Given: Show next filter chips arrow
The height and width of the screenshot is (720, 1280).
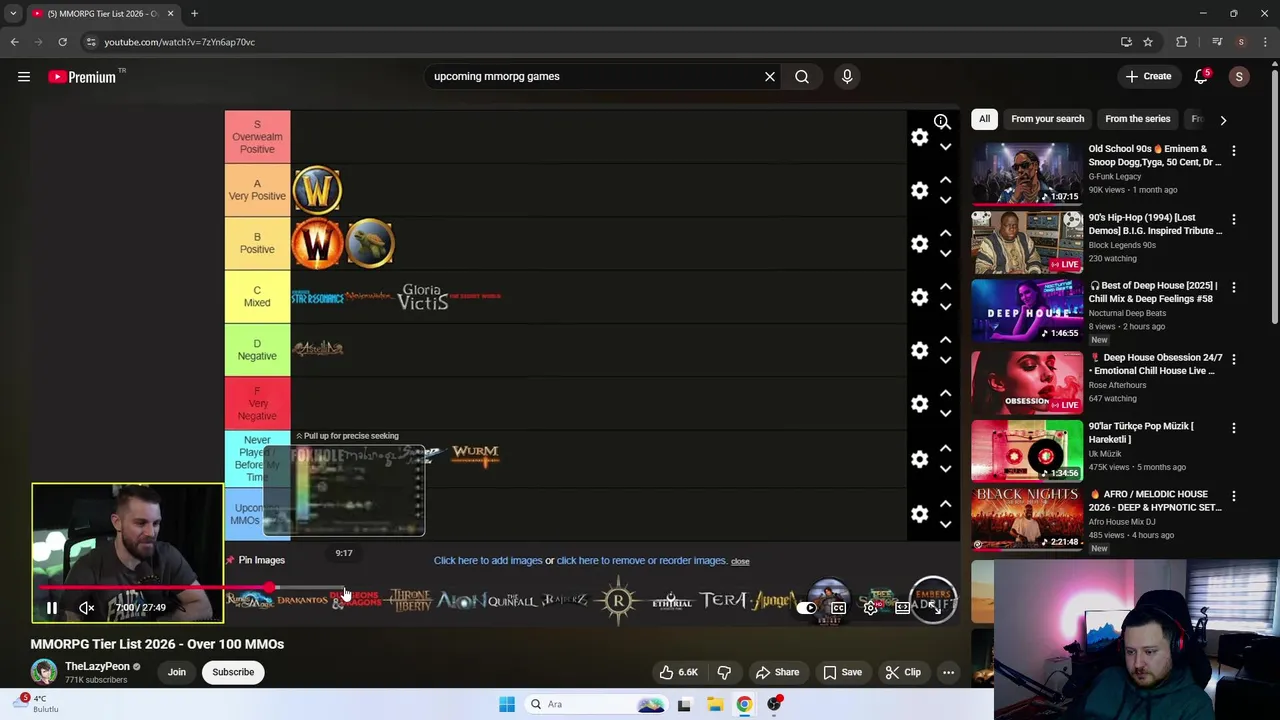Looking at the screenshot, I should tap(1223, 120).
